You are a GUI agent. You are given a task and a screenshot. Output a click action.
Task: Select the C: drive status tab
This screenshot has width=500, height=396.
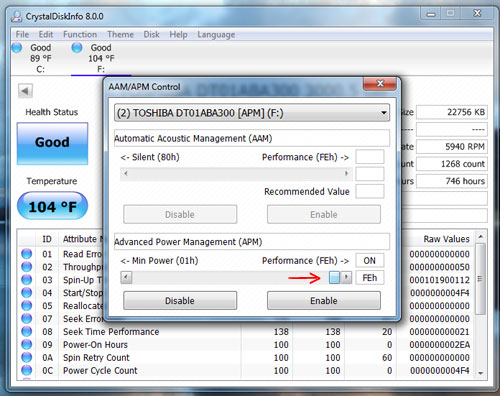40,58
